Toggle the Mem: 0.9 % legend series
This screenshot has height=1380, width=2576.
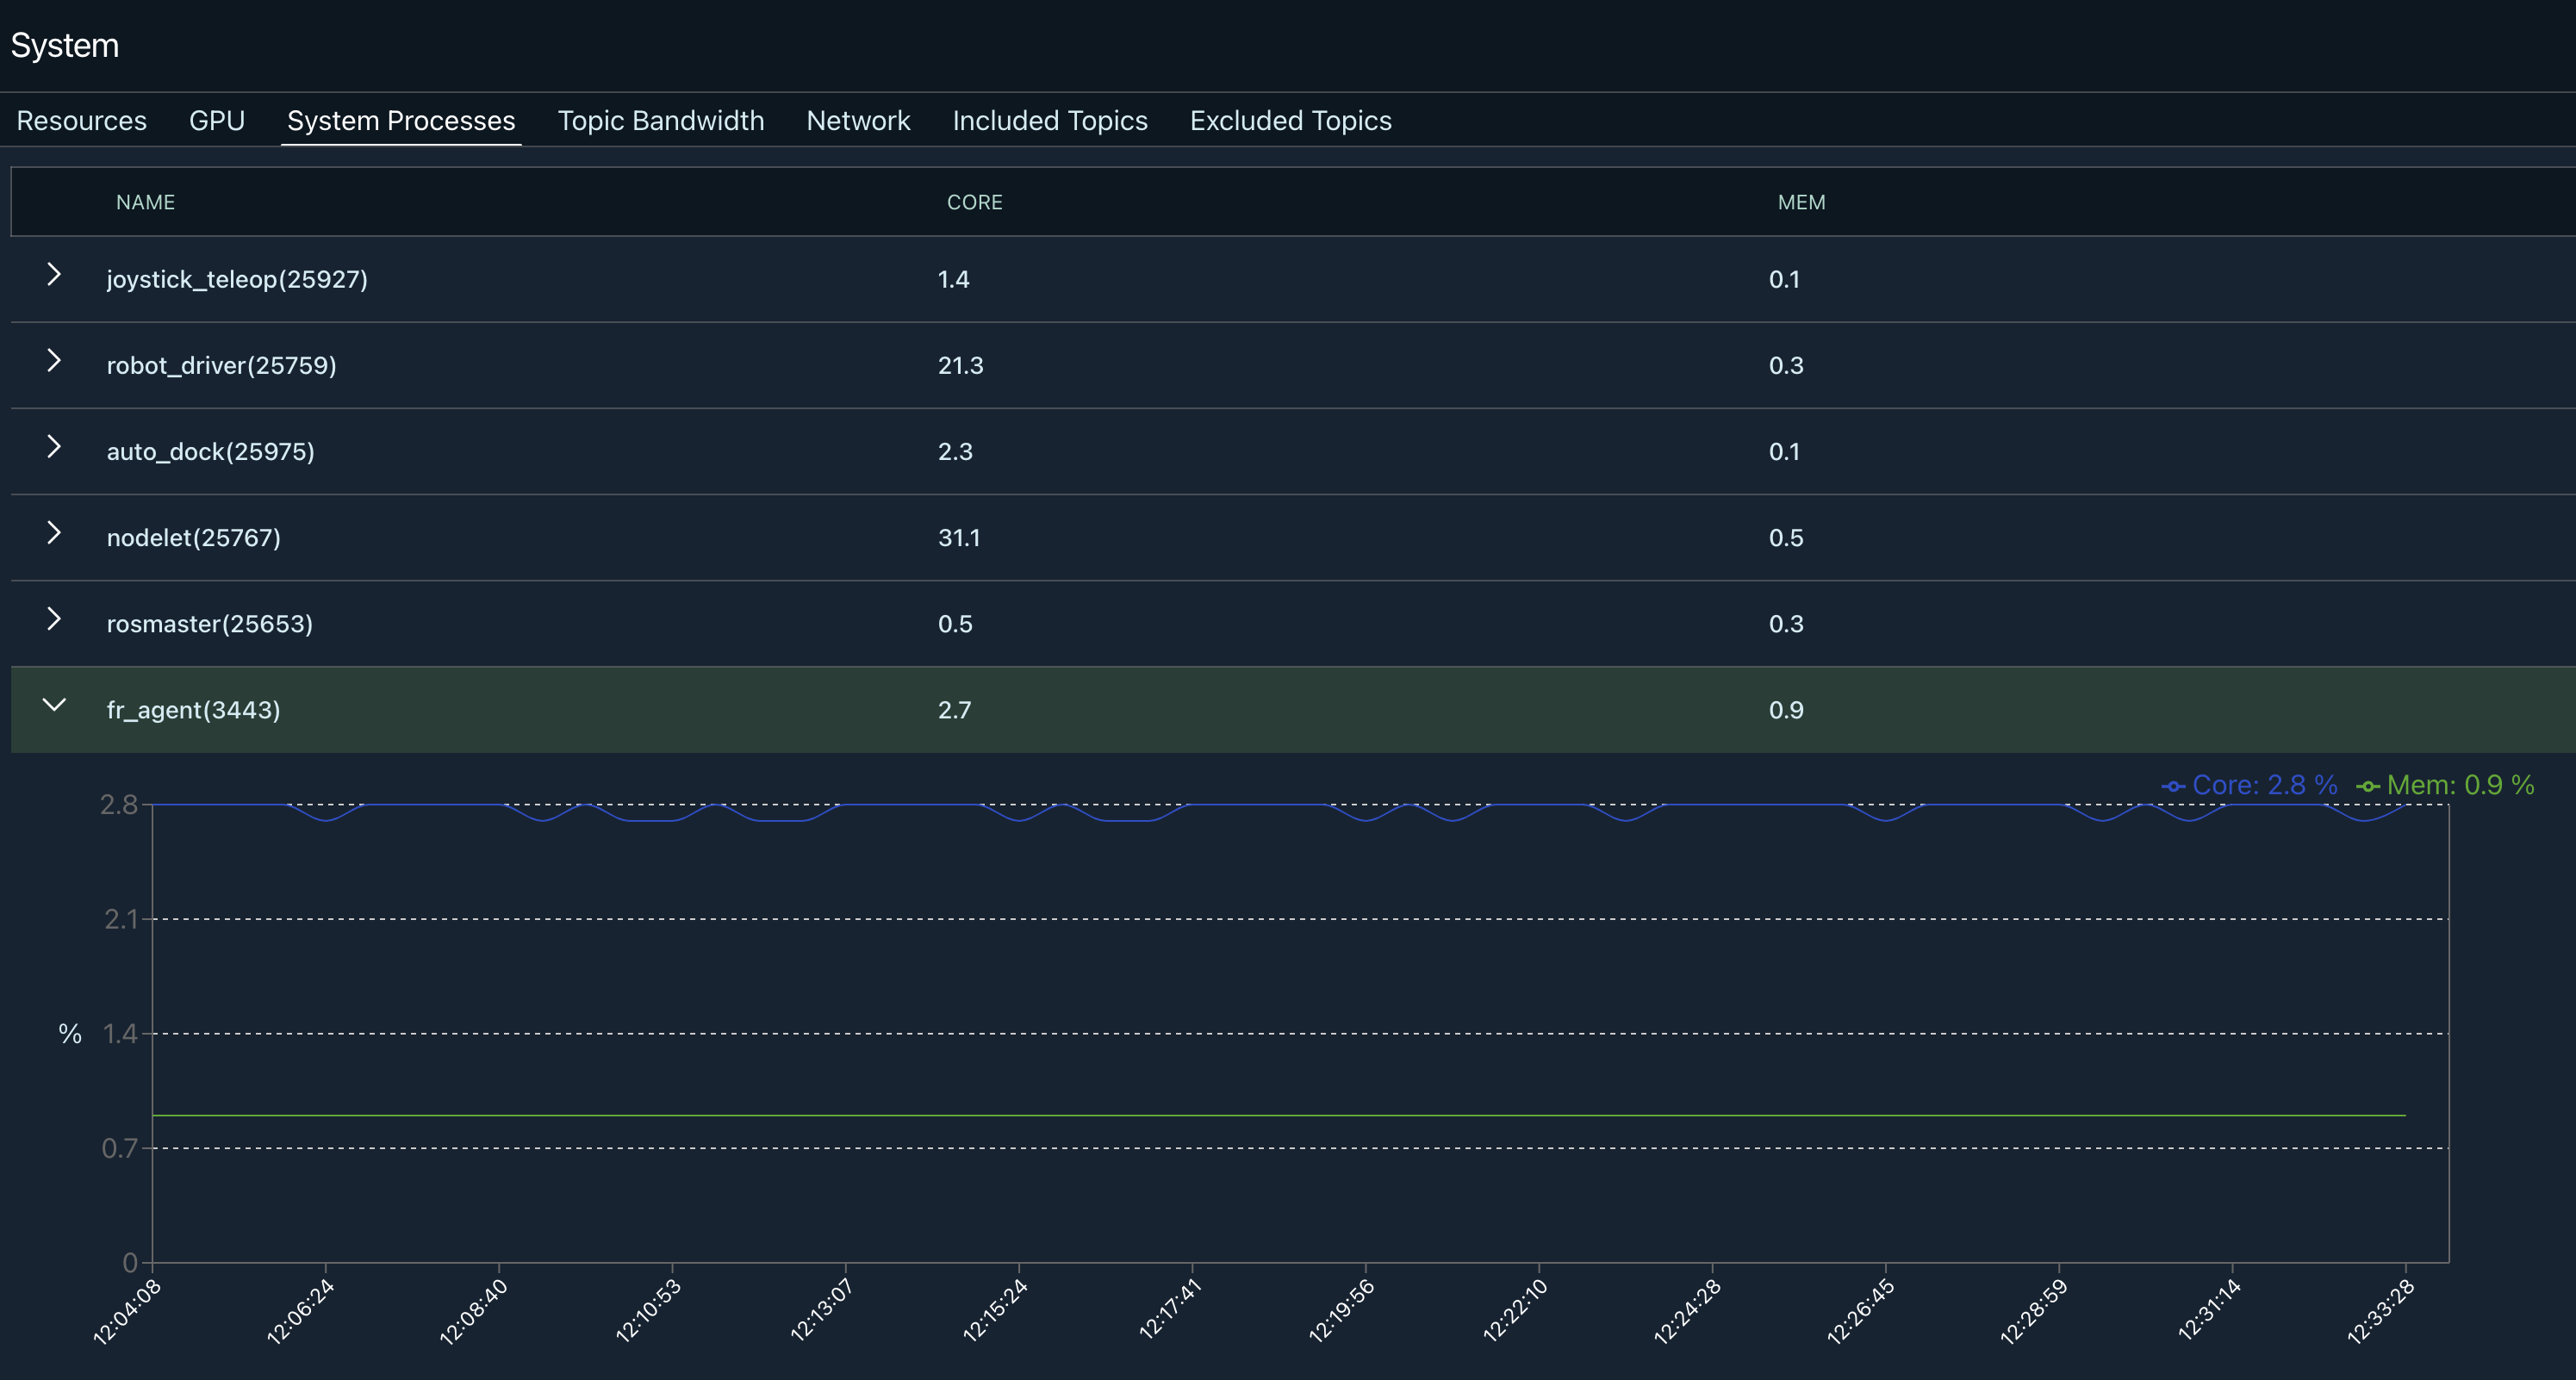tap(2444, 785)
